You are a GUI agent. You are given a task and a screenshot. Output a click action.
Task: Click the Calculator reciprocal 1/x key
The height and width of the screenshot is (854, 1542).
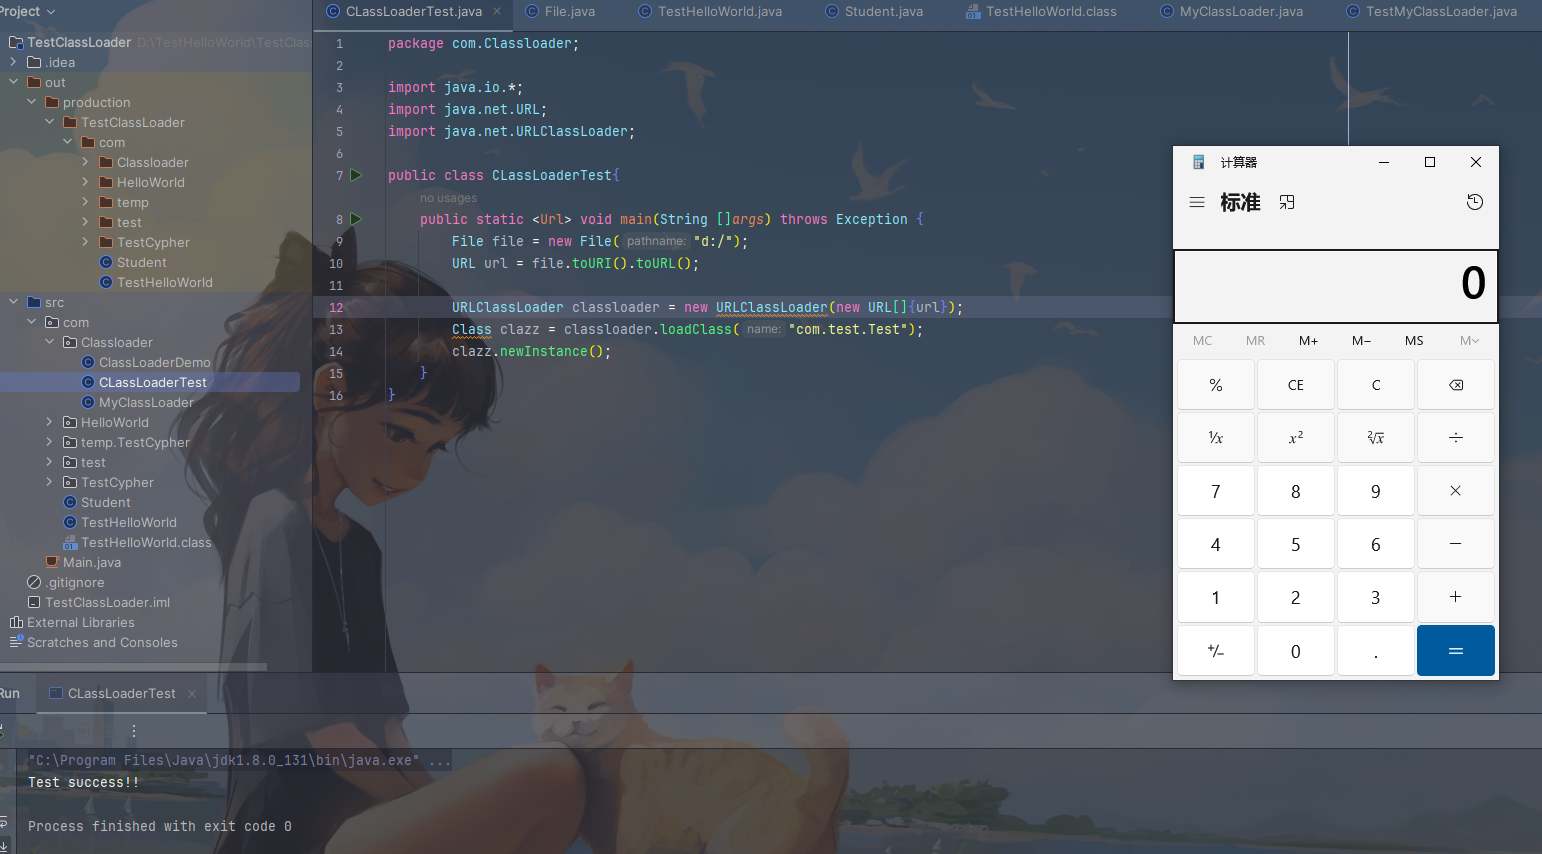point(1216,438)
